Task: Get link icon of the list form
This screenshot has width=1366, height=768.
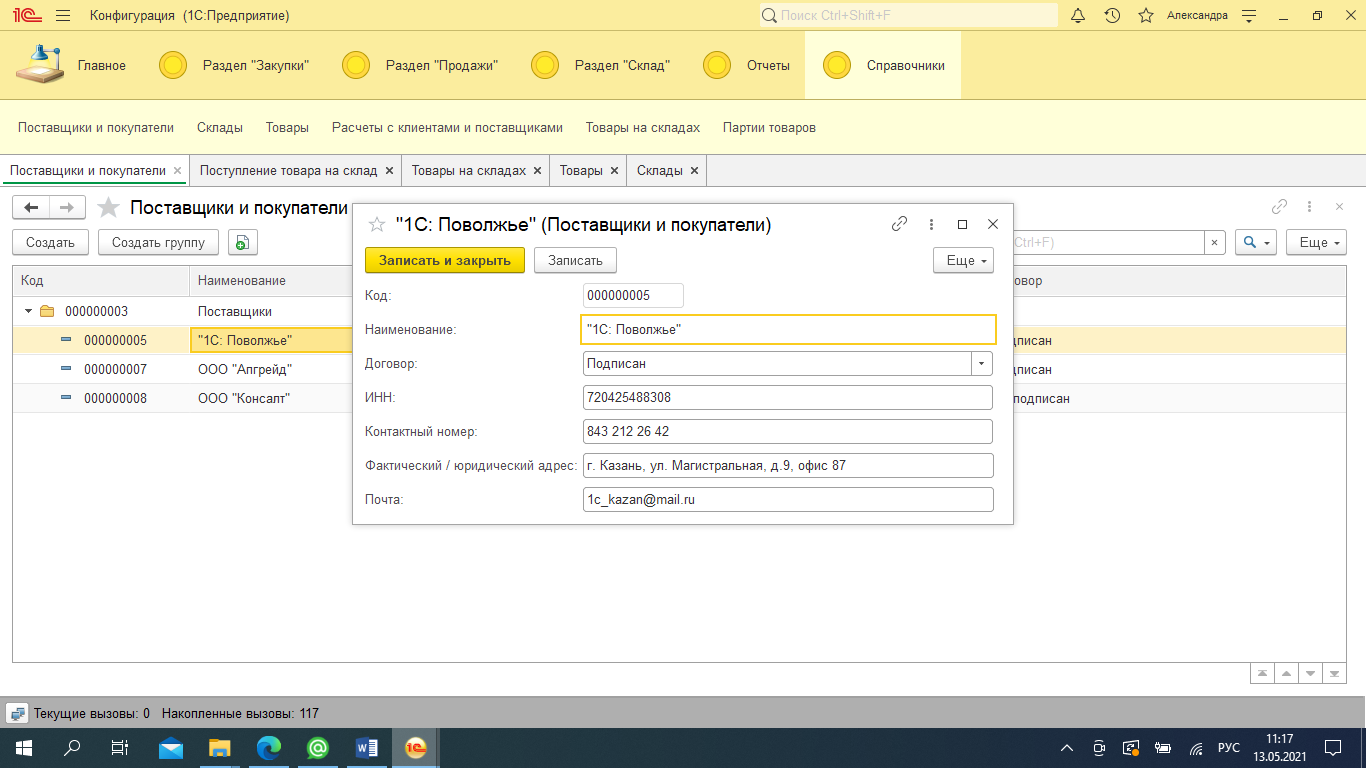Action: pyautogui.click(x=1279, y=206)
